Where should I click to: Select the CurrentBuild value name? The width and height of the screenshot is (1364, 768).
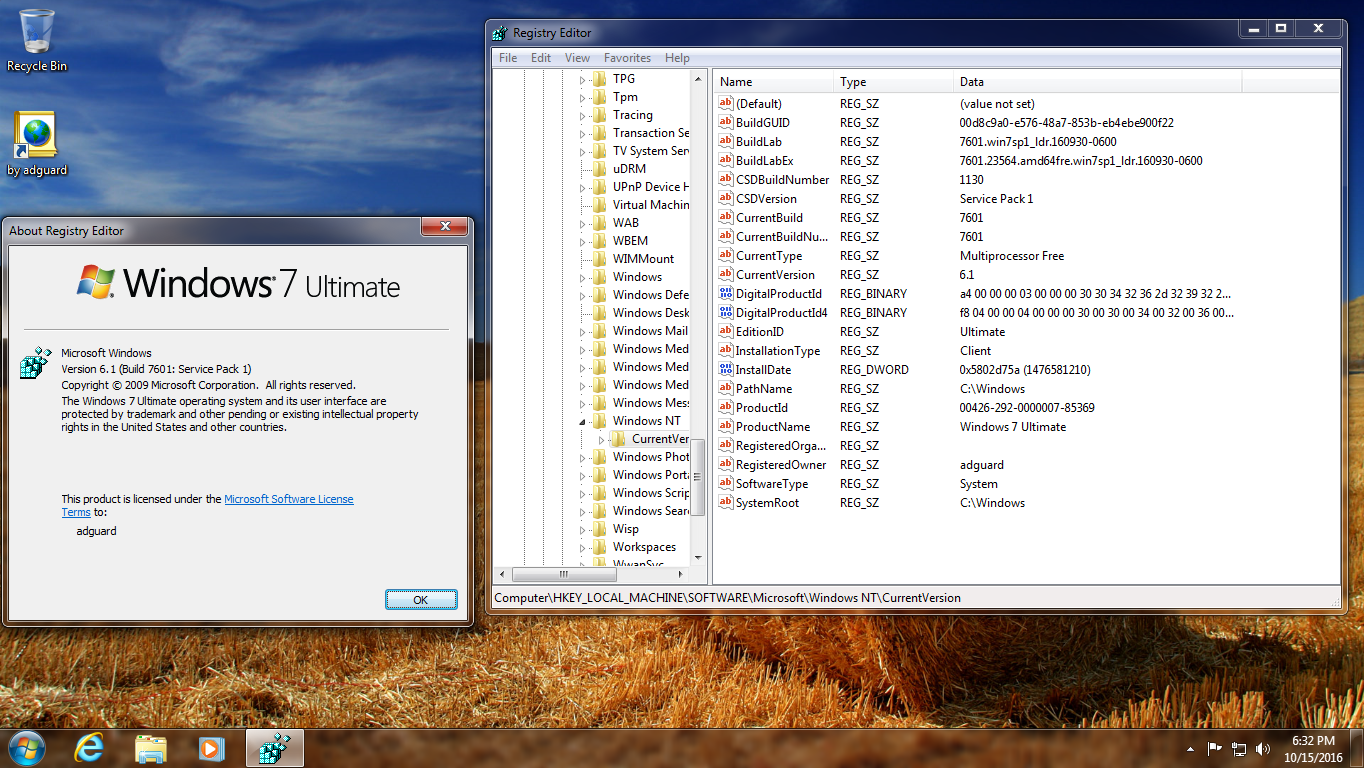tap(769, 218)
